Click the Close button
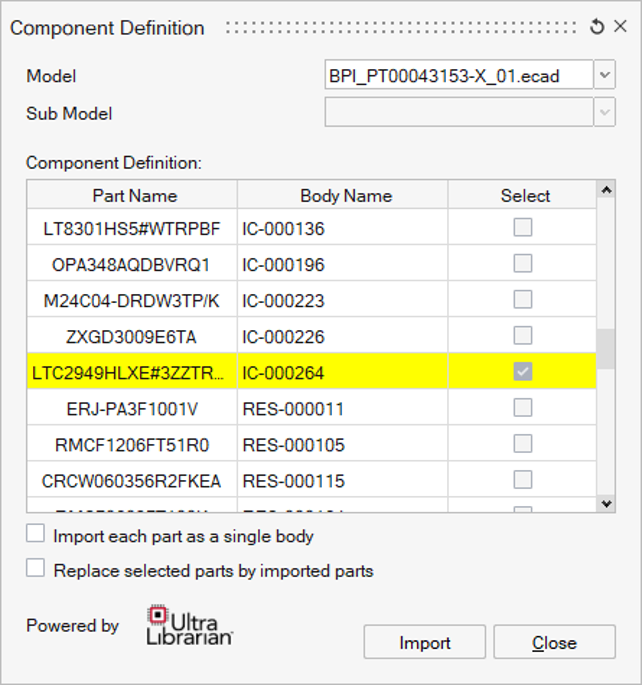 (x=554, y=643)
